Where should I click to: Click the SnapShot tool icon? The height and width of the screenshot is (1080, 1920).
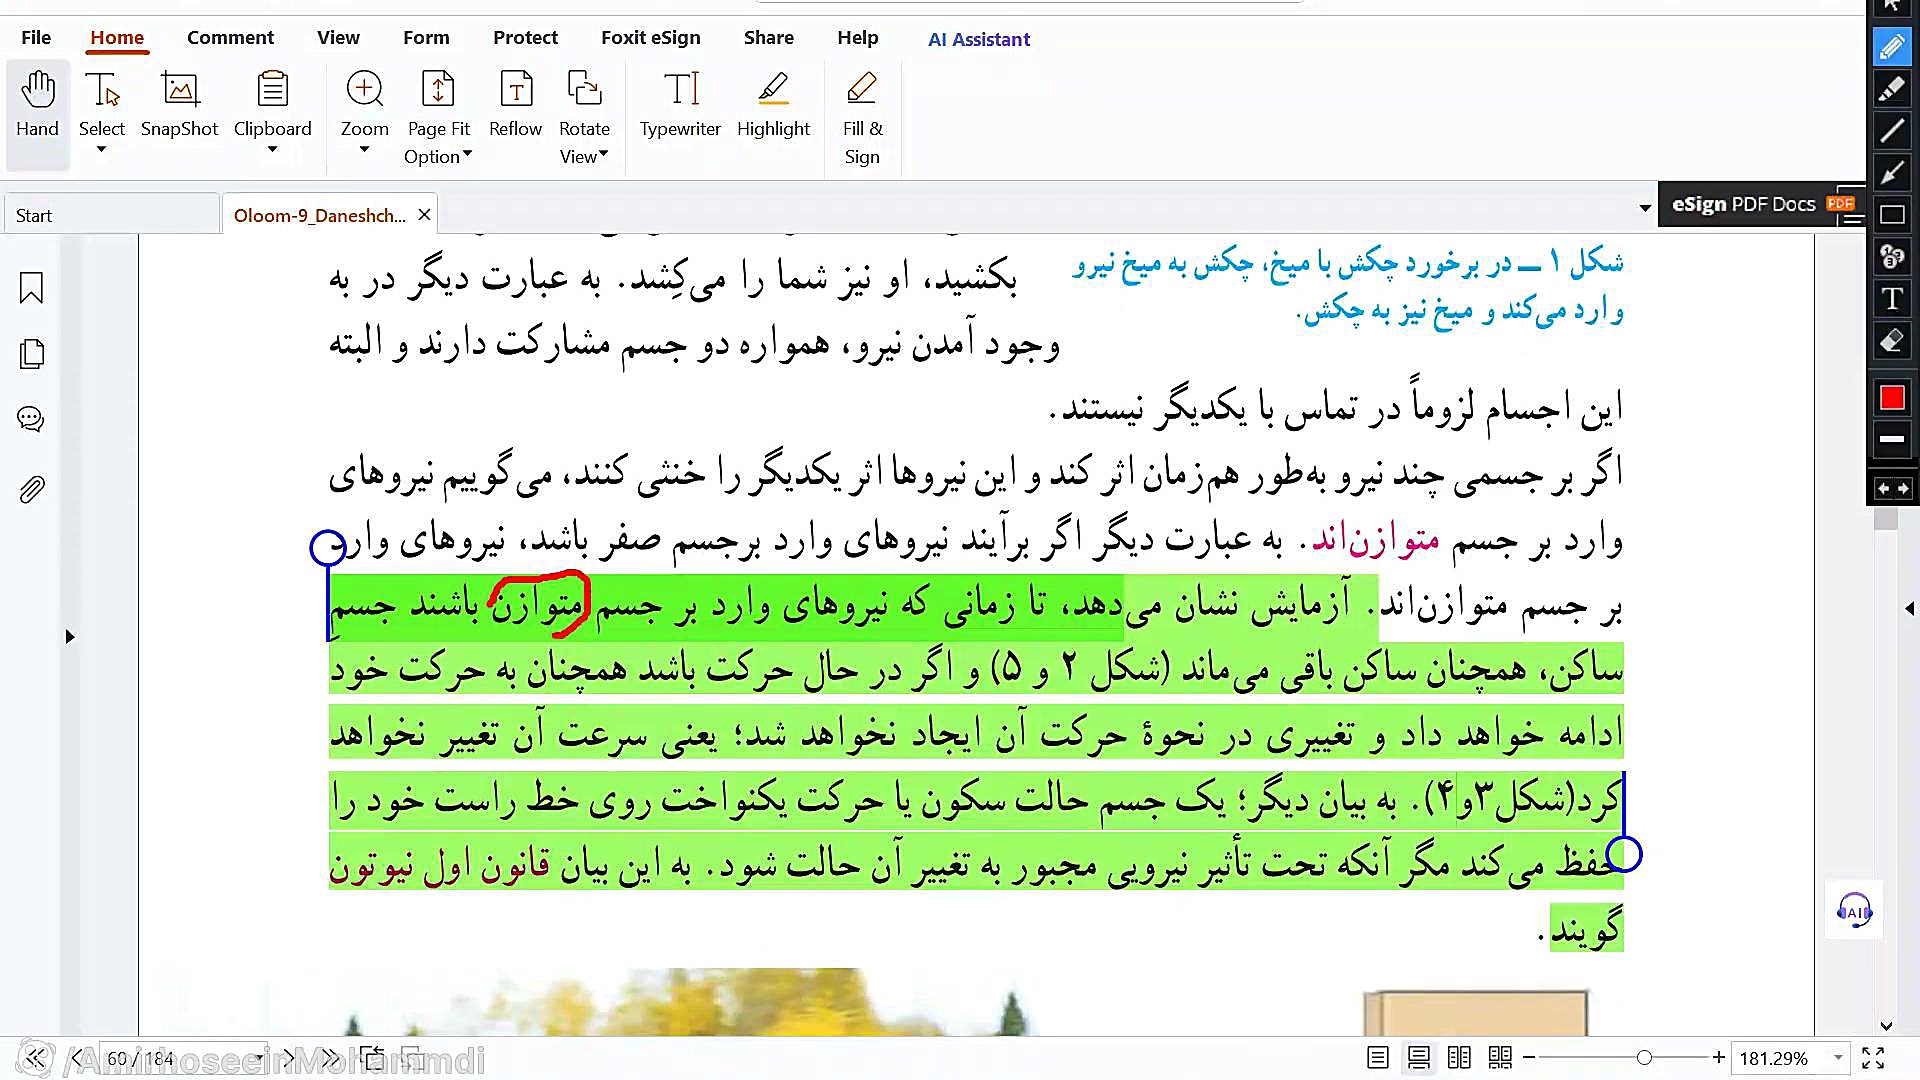tap(179, 91)
